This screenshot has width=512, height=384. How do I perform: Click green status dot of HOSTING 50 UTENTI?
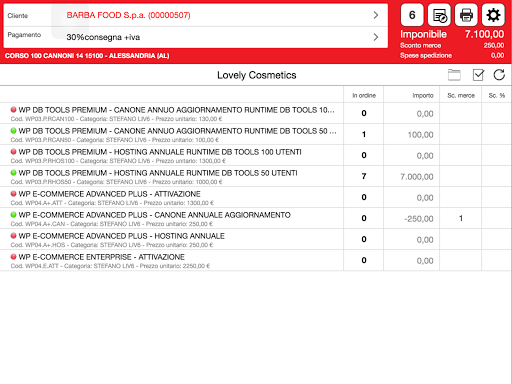(x=13, y=173)
